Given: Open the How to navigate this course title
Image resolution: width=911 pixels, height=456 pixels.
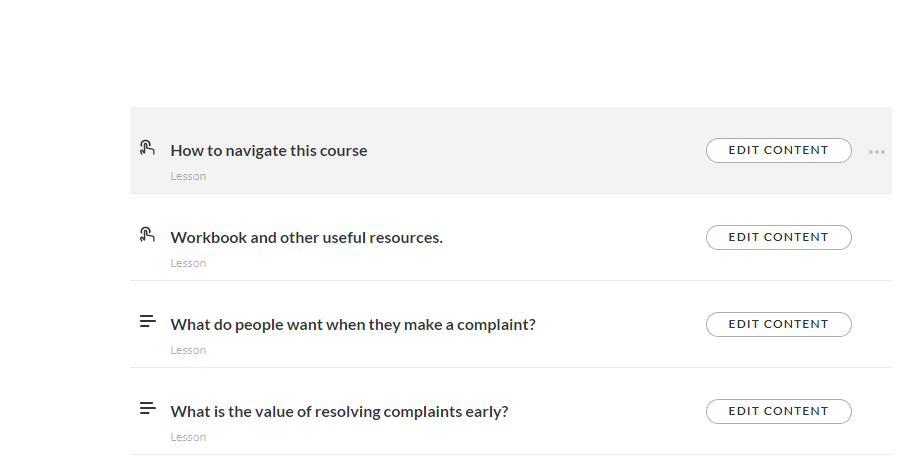Looking at the screenshot, I should pyautogui.click(x=269, y=151).
